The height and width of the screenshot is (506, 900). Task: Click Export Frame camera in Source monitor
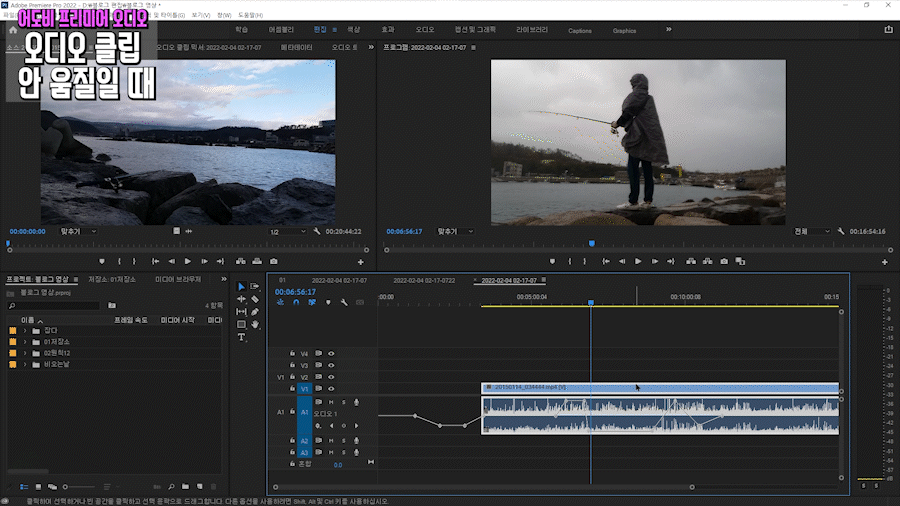click(x=274, y=262)
